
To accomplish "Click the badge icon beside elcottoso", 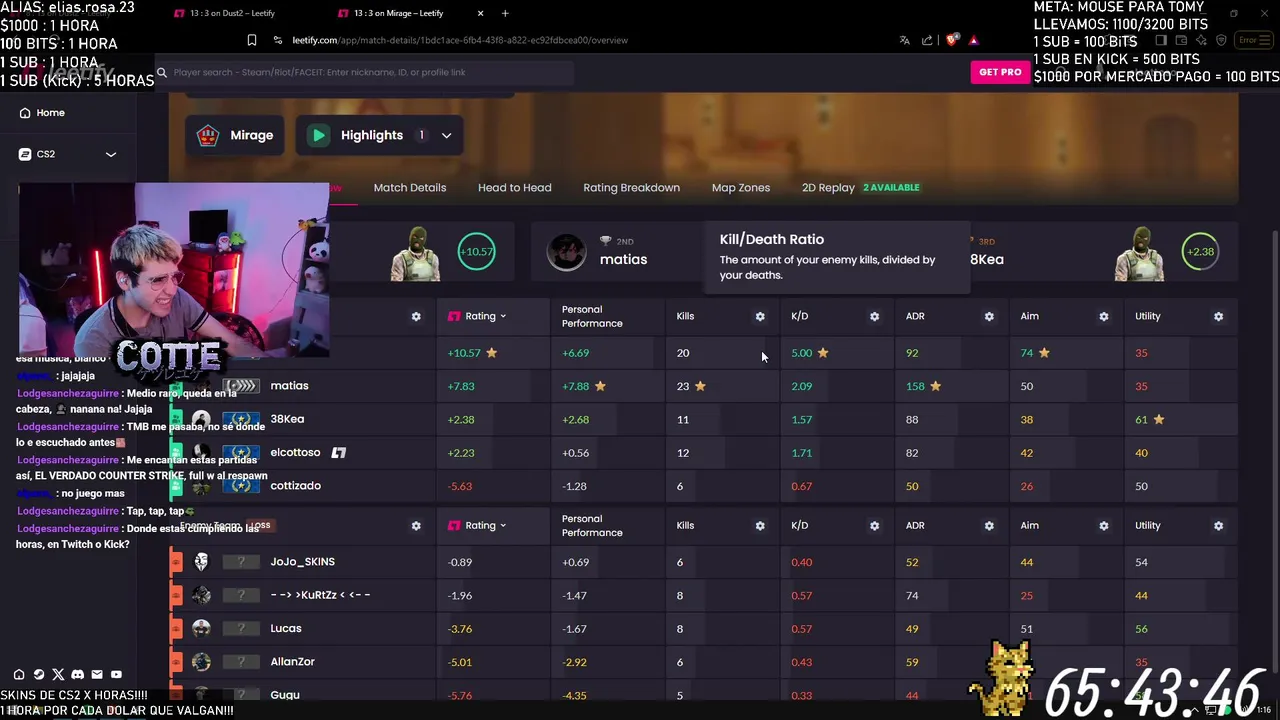I will [x=339, y=453].
